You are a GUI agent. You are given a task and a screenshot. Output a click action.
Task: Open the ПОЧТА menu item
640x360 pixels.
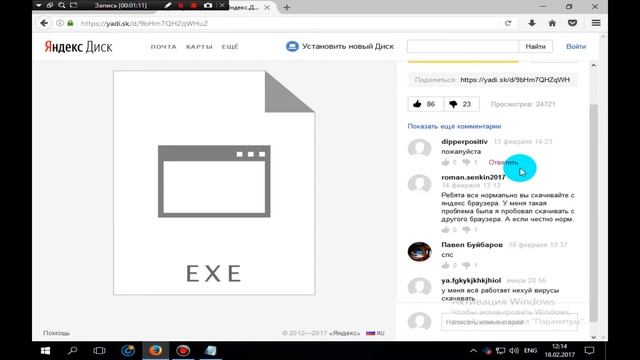click(x=164, y=47)
